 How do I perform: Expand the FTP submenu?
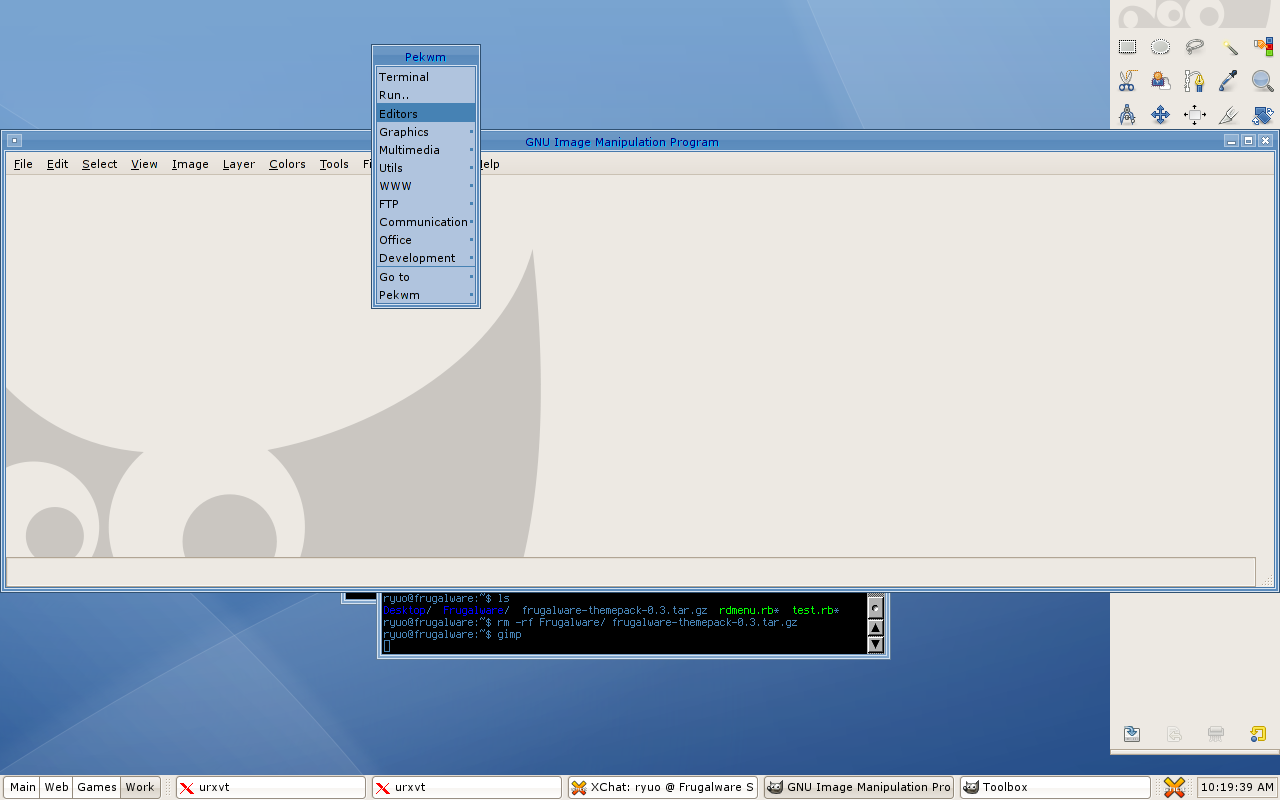point(426,204)
